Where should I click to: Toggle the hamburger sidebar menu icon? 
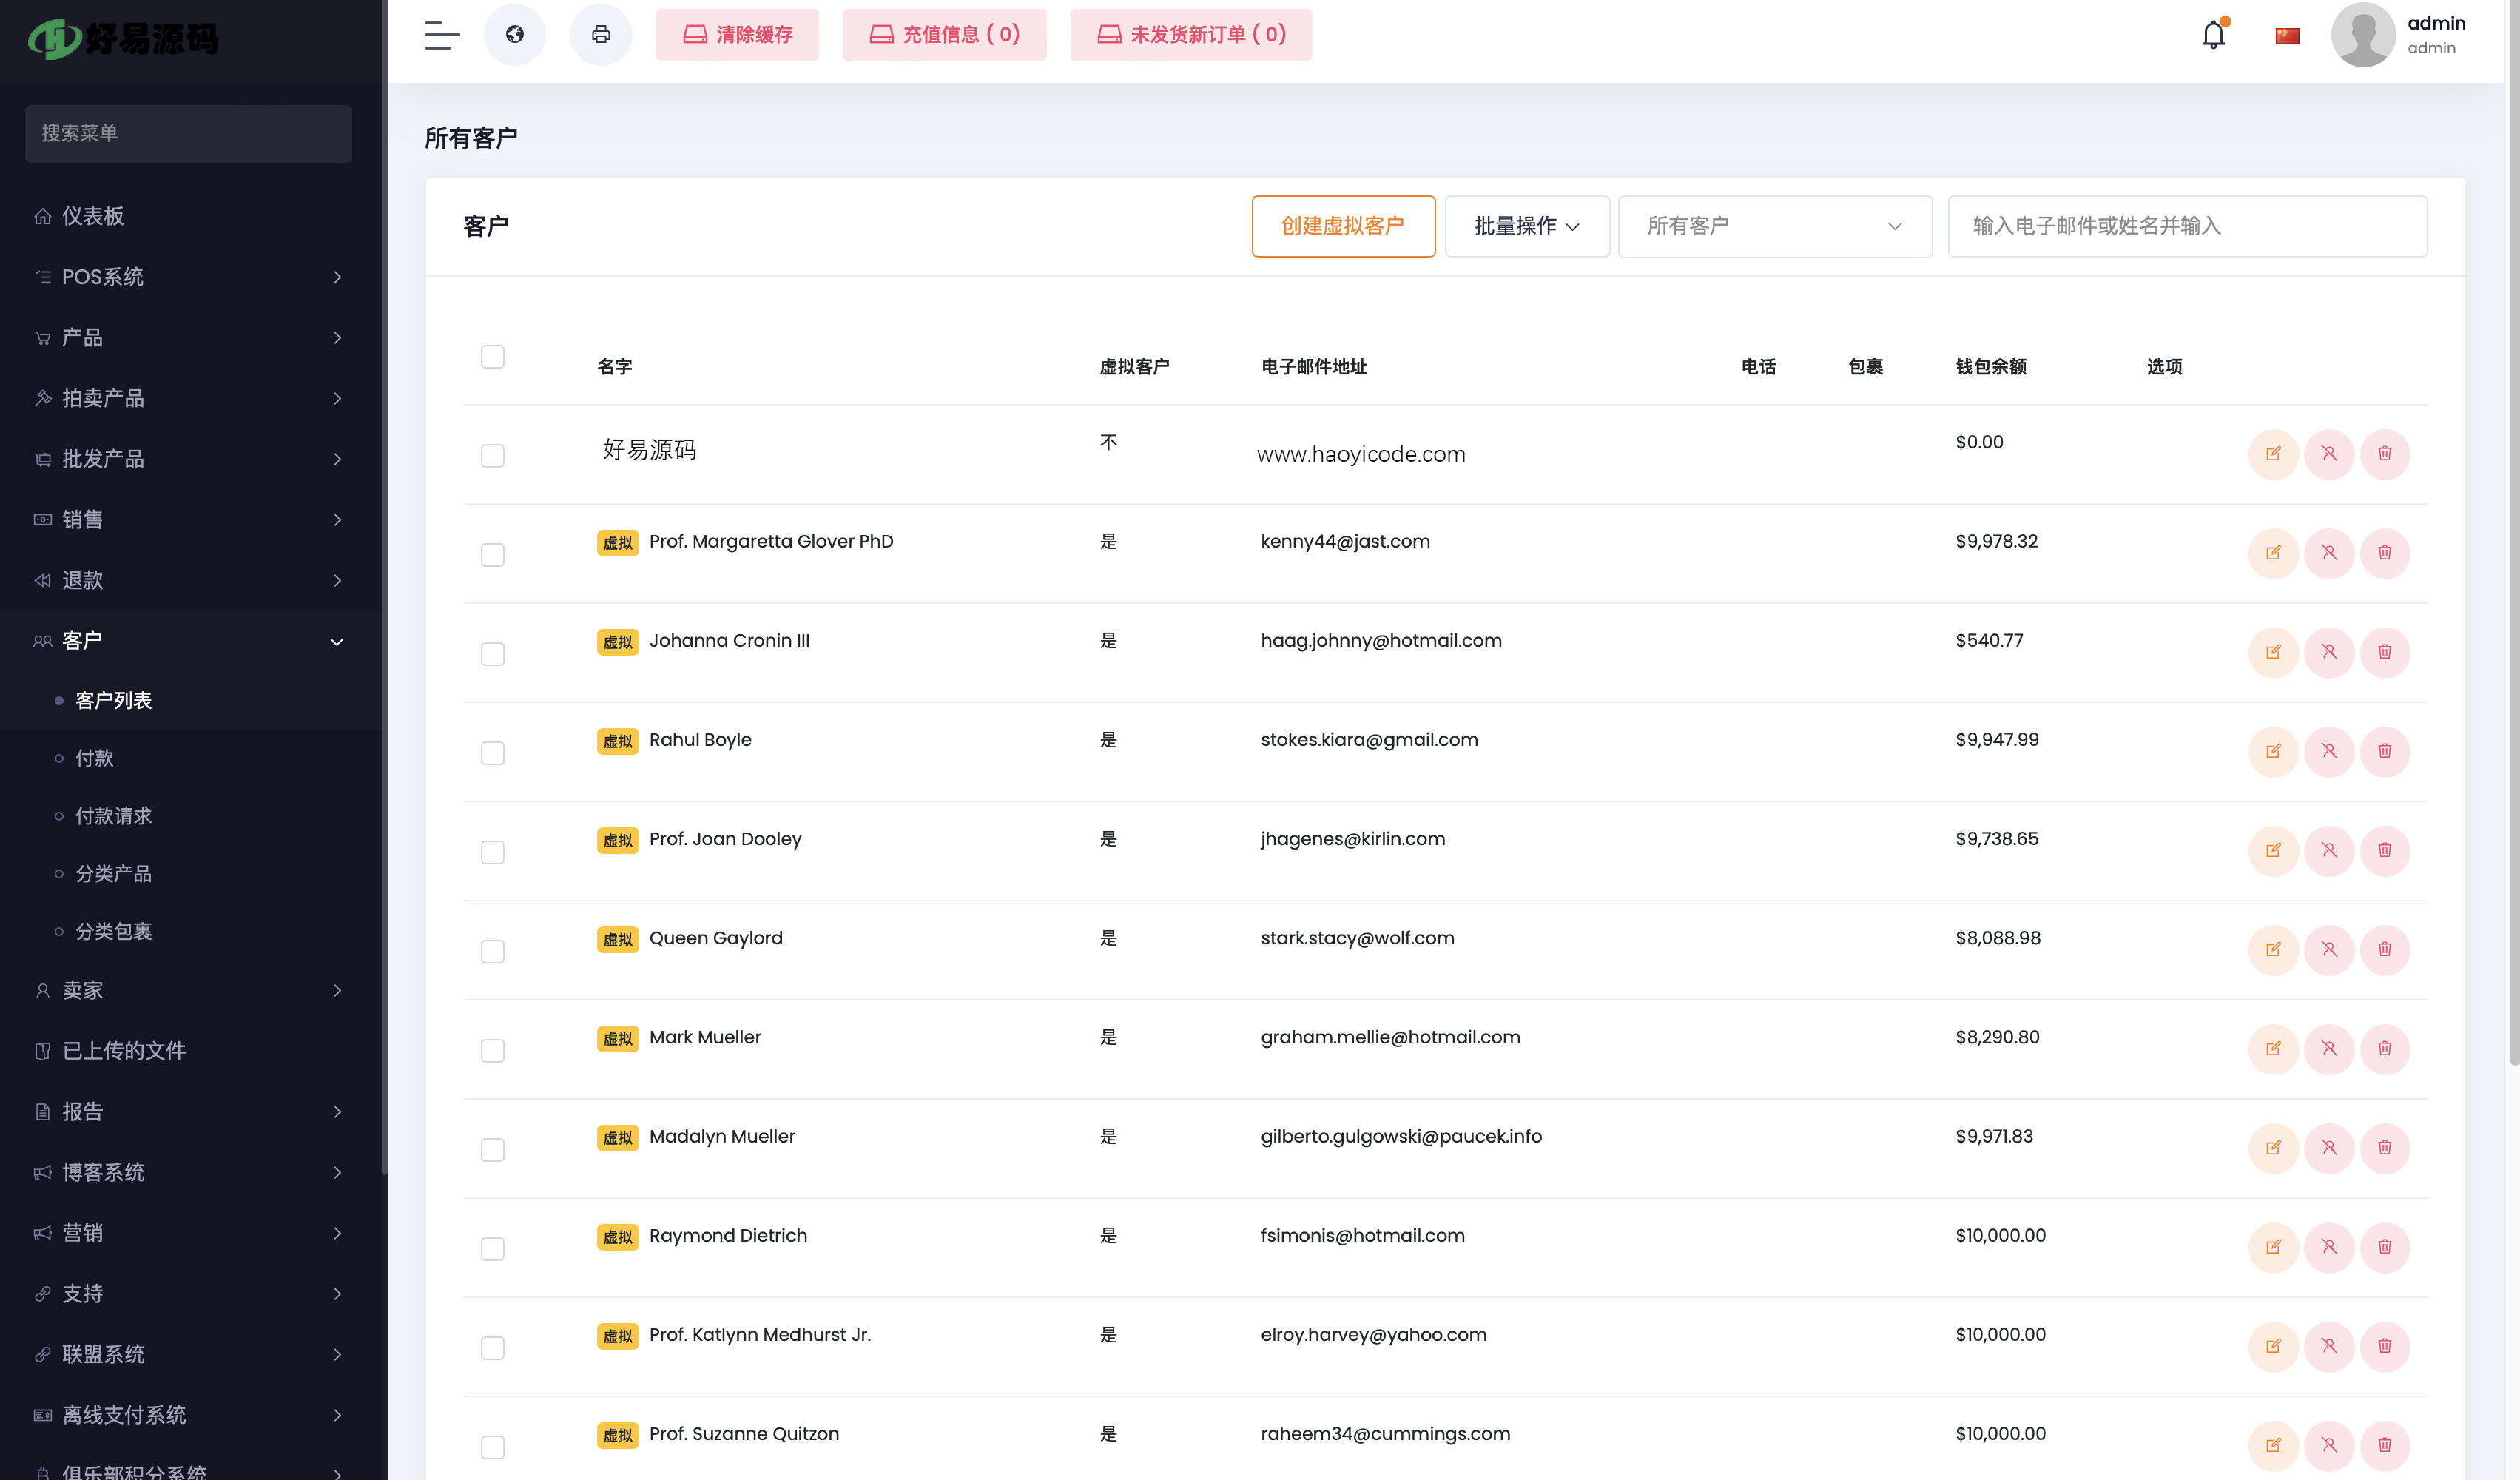pos(441,35)
